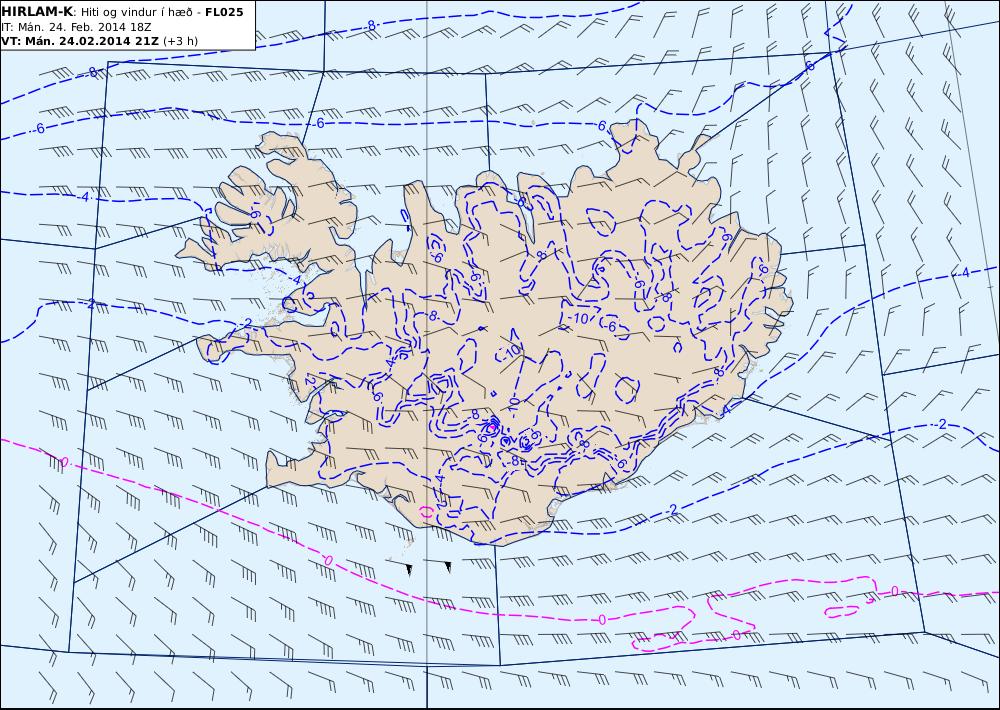Click the '(+3 h)' forecast offset text
Image resolution: width=1000 pixels, height=710 pixels.
click(x=180, y=41)
